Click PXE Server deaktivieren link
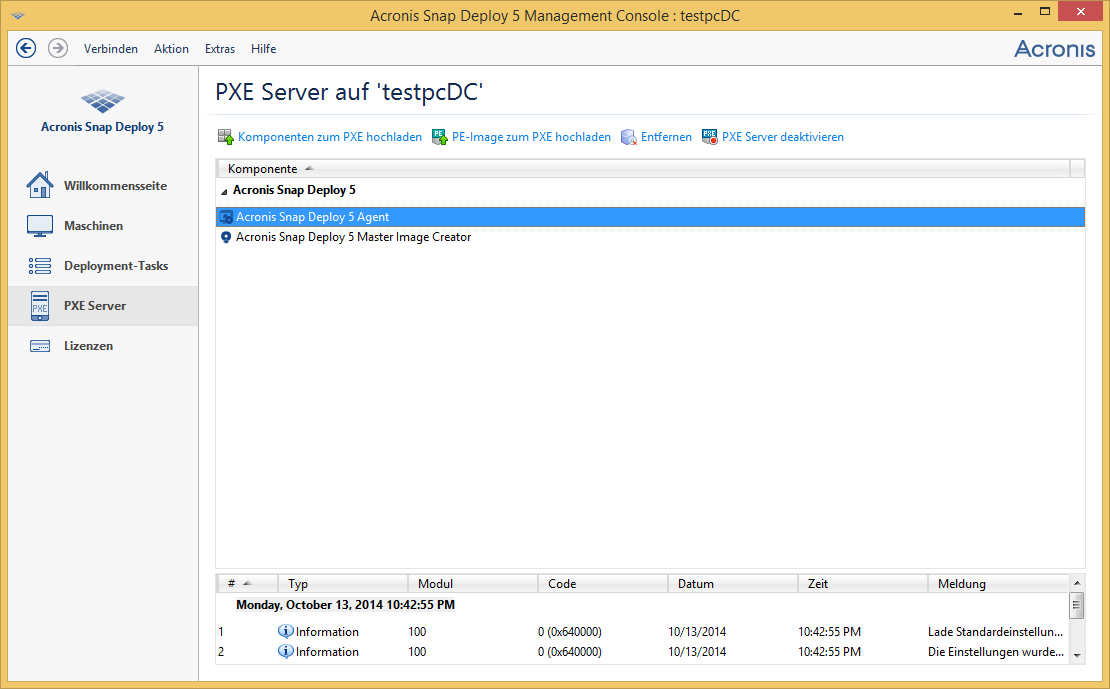1110x689 pixels. tap(783, 137)
